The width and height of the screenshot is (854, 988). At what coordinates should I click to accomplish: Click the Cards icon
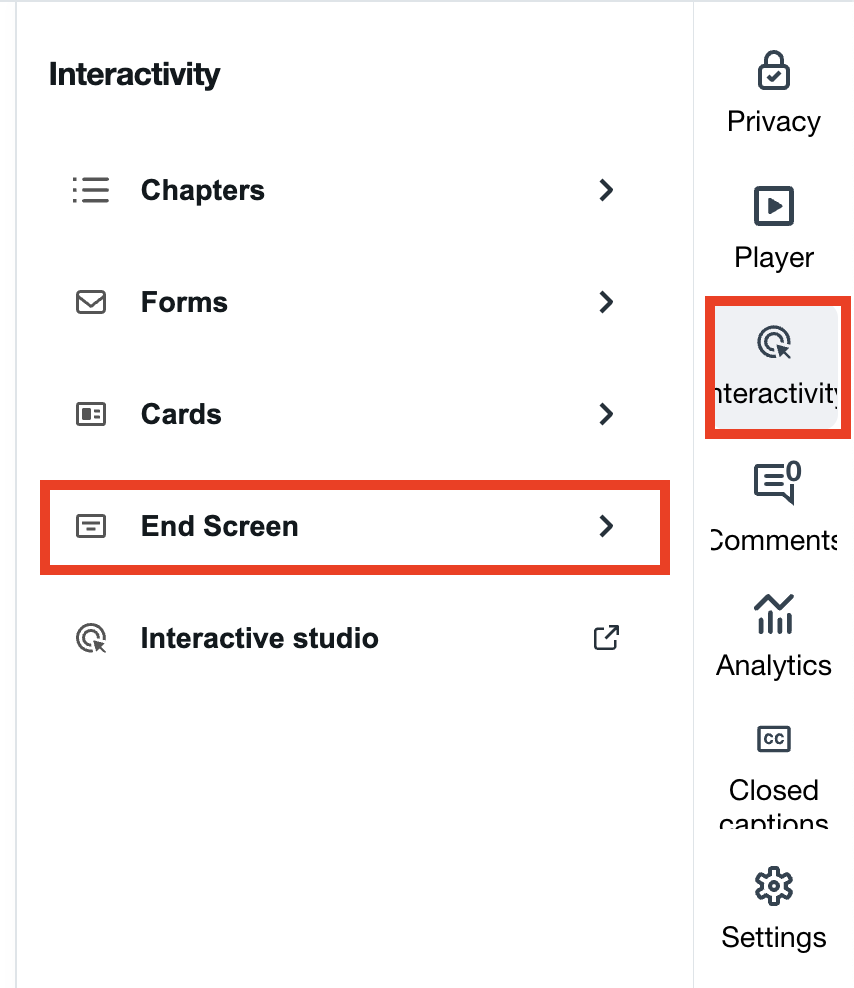click(x=91, y=414)
